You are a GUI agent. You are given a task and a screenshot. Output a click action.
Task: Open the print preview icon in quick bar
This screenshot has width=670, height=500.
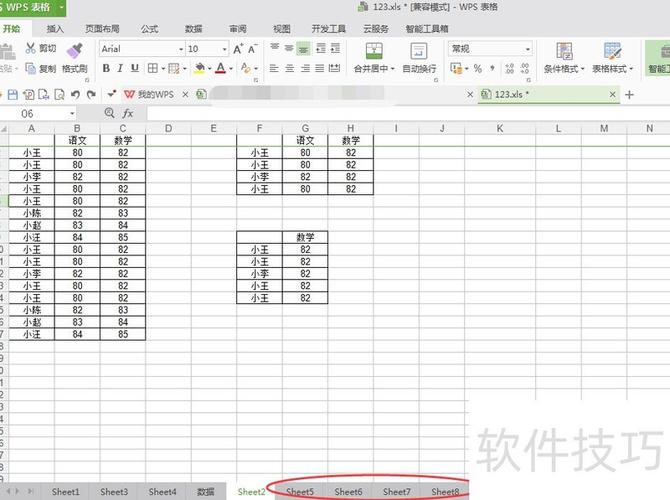pyautogui.click(x=59, y=94)
